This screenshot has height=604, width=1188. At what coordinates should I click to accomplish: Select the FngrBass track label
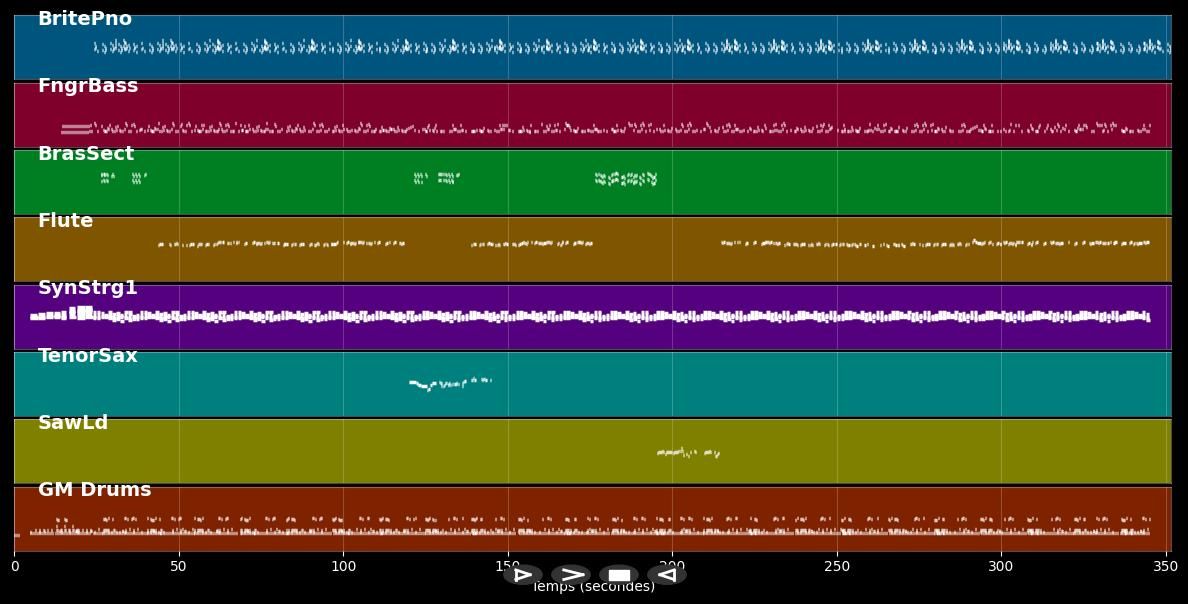point(88,86)
